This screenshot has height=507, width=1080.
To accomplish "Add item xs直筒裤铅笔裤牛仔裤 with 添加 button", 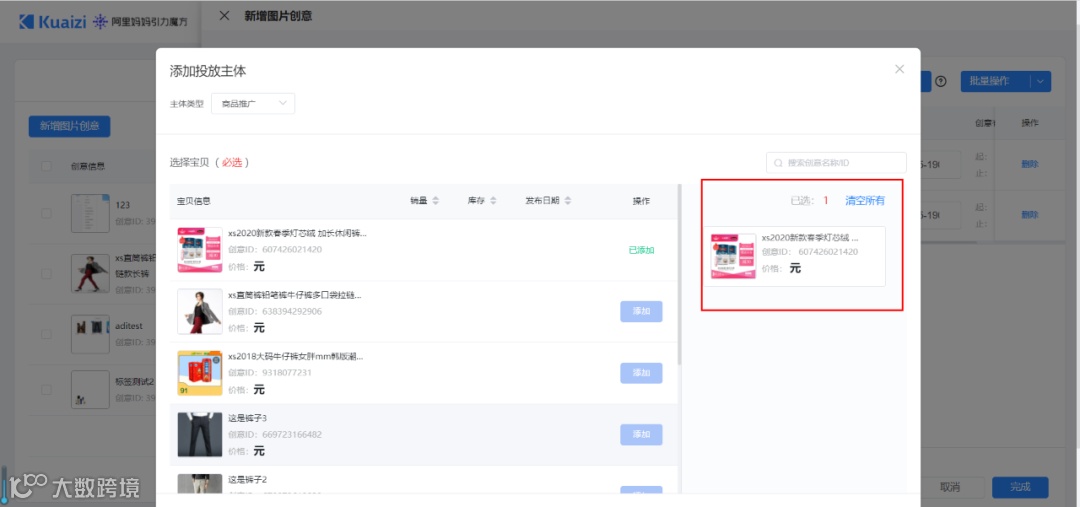I will coord(641,311).
